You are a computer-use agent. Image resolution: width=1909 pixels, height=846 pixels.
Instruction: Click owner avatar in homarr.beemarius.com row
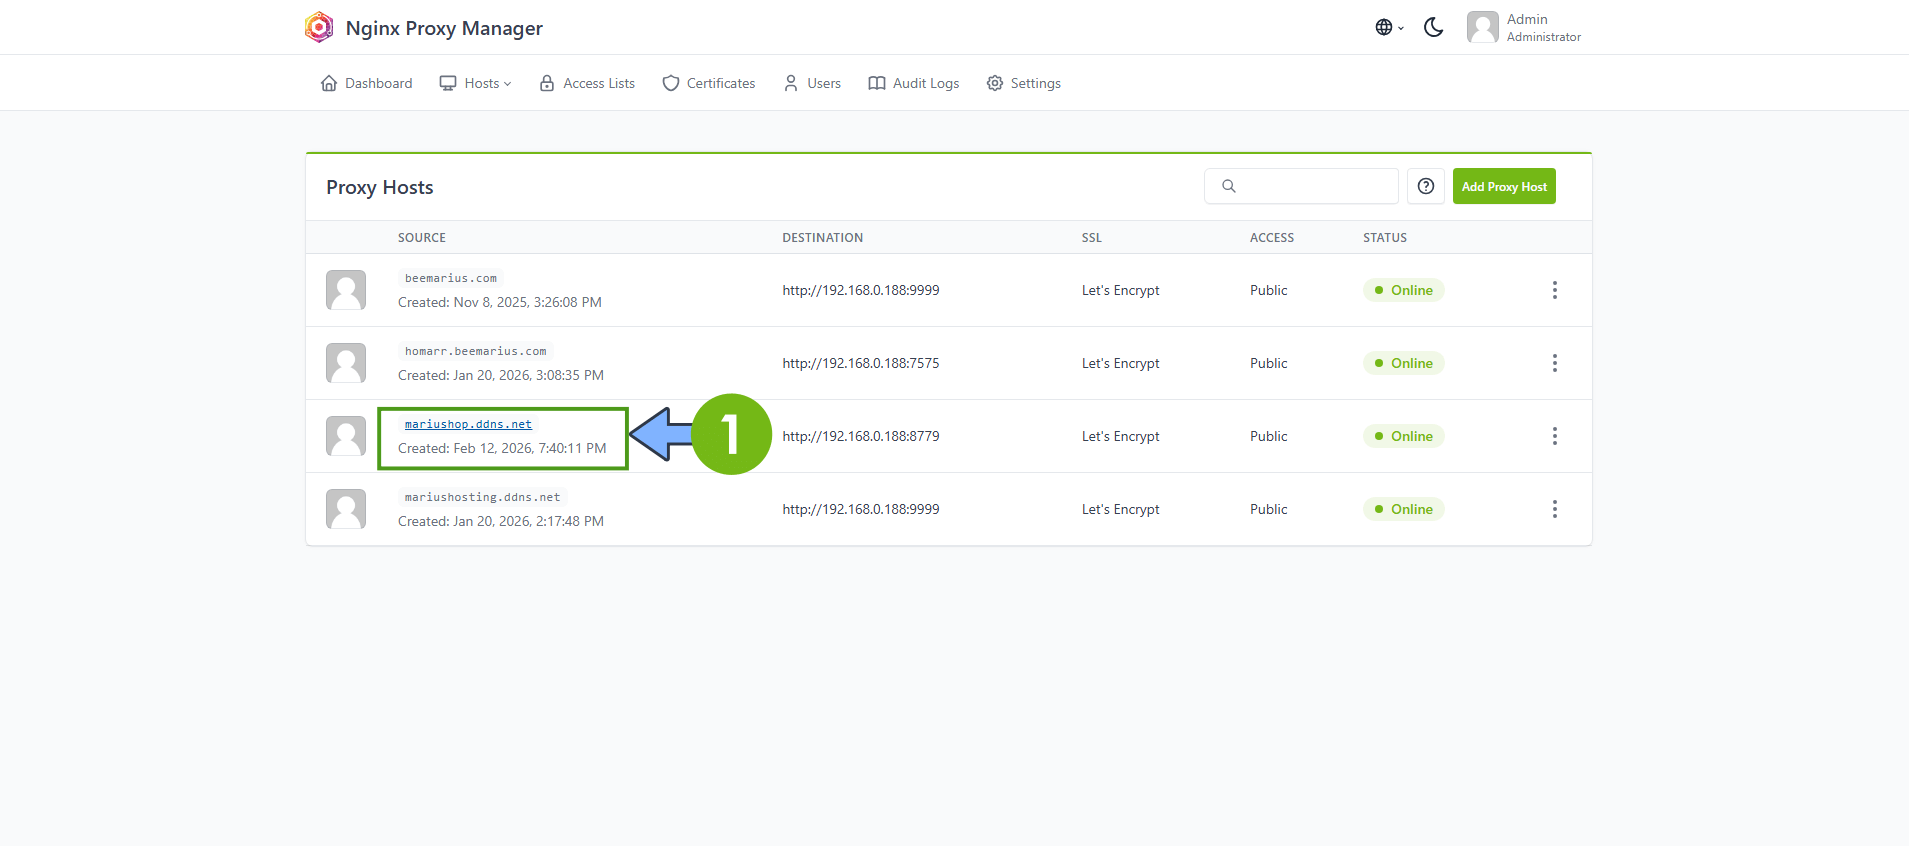click(346, 363)
